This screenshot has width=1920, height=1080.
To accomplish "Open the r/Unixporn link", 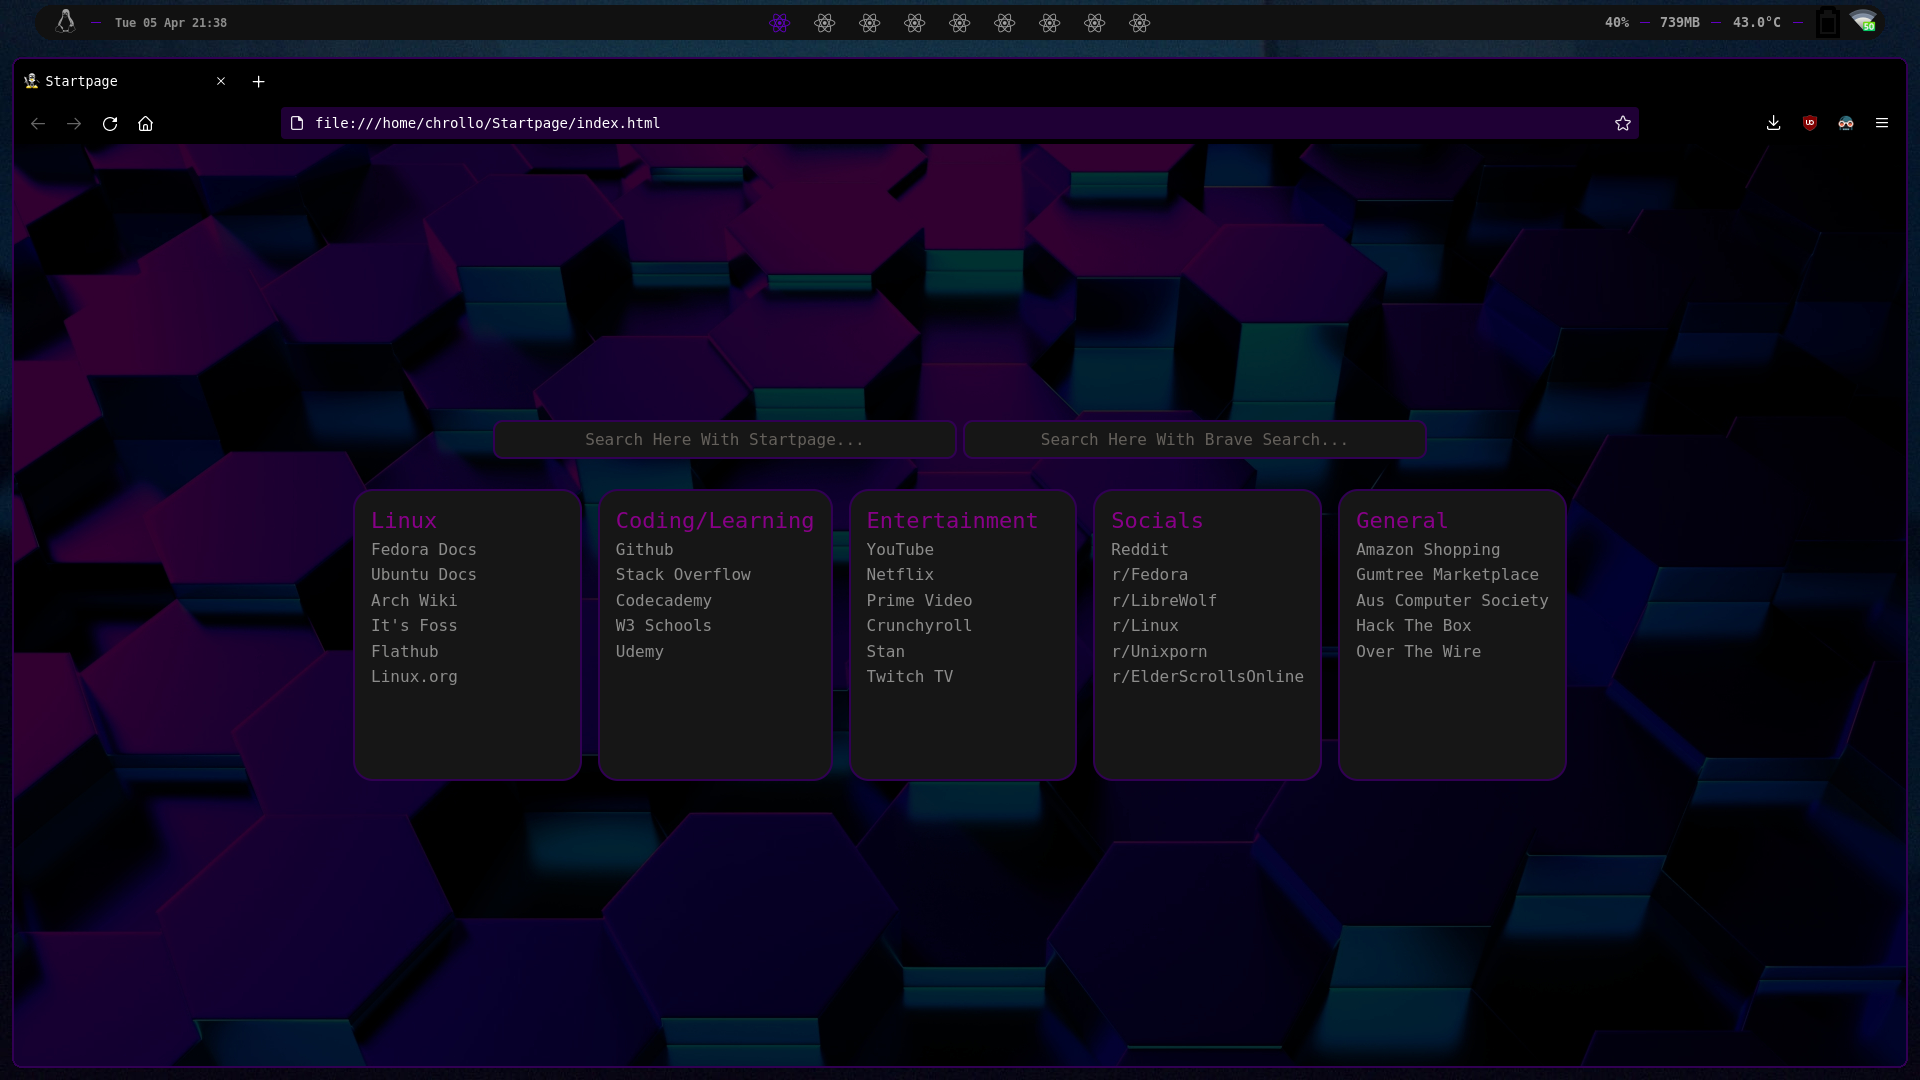I will point(1160,652).
